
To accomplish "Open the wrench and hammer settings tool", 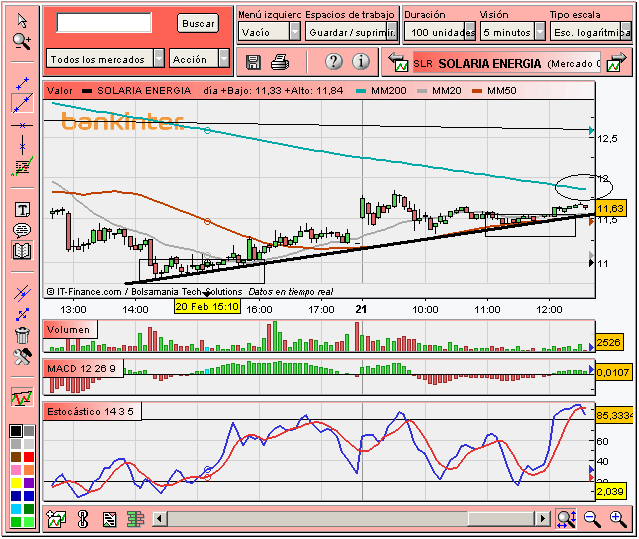I will pyautogui.click(x=22, y=356).
